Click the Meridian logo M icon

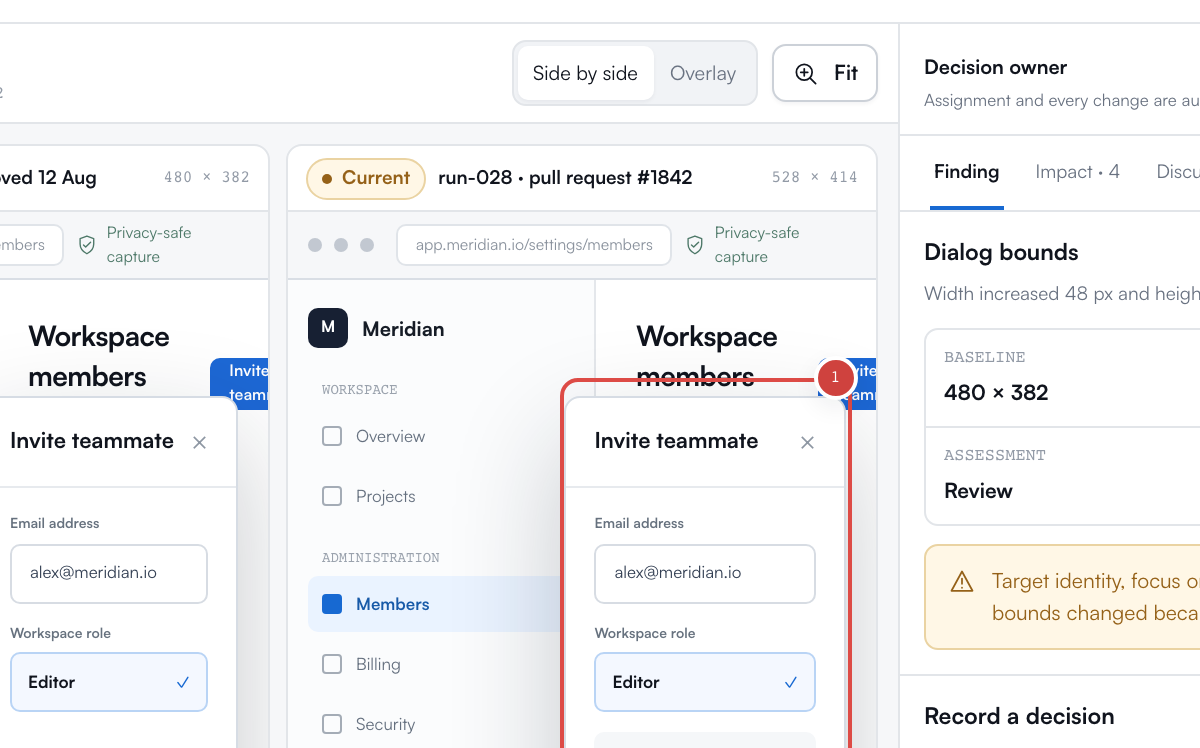[328, 328]
